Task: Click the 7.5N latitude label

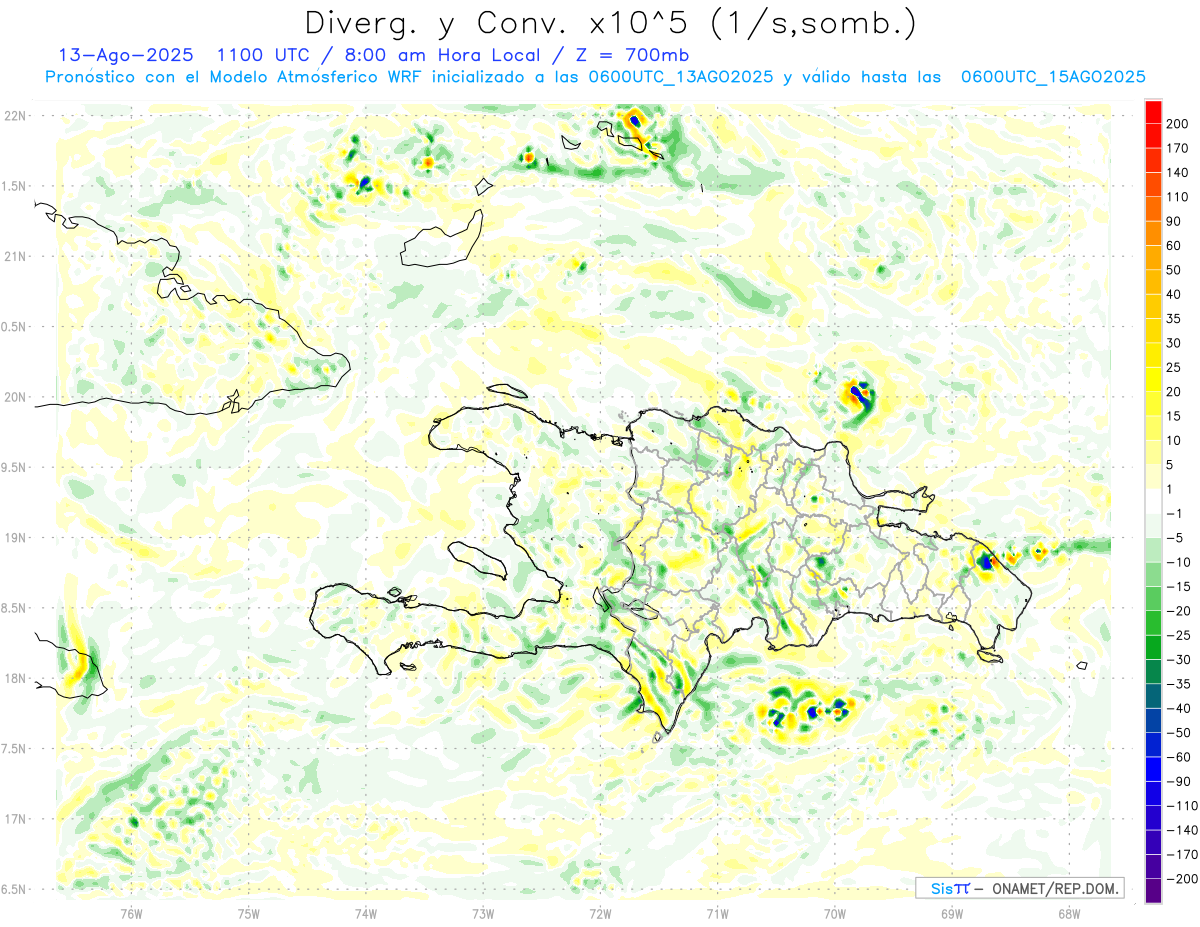Action: [15, 748]
